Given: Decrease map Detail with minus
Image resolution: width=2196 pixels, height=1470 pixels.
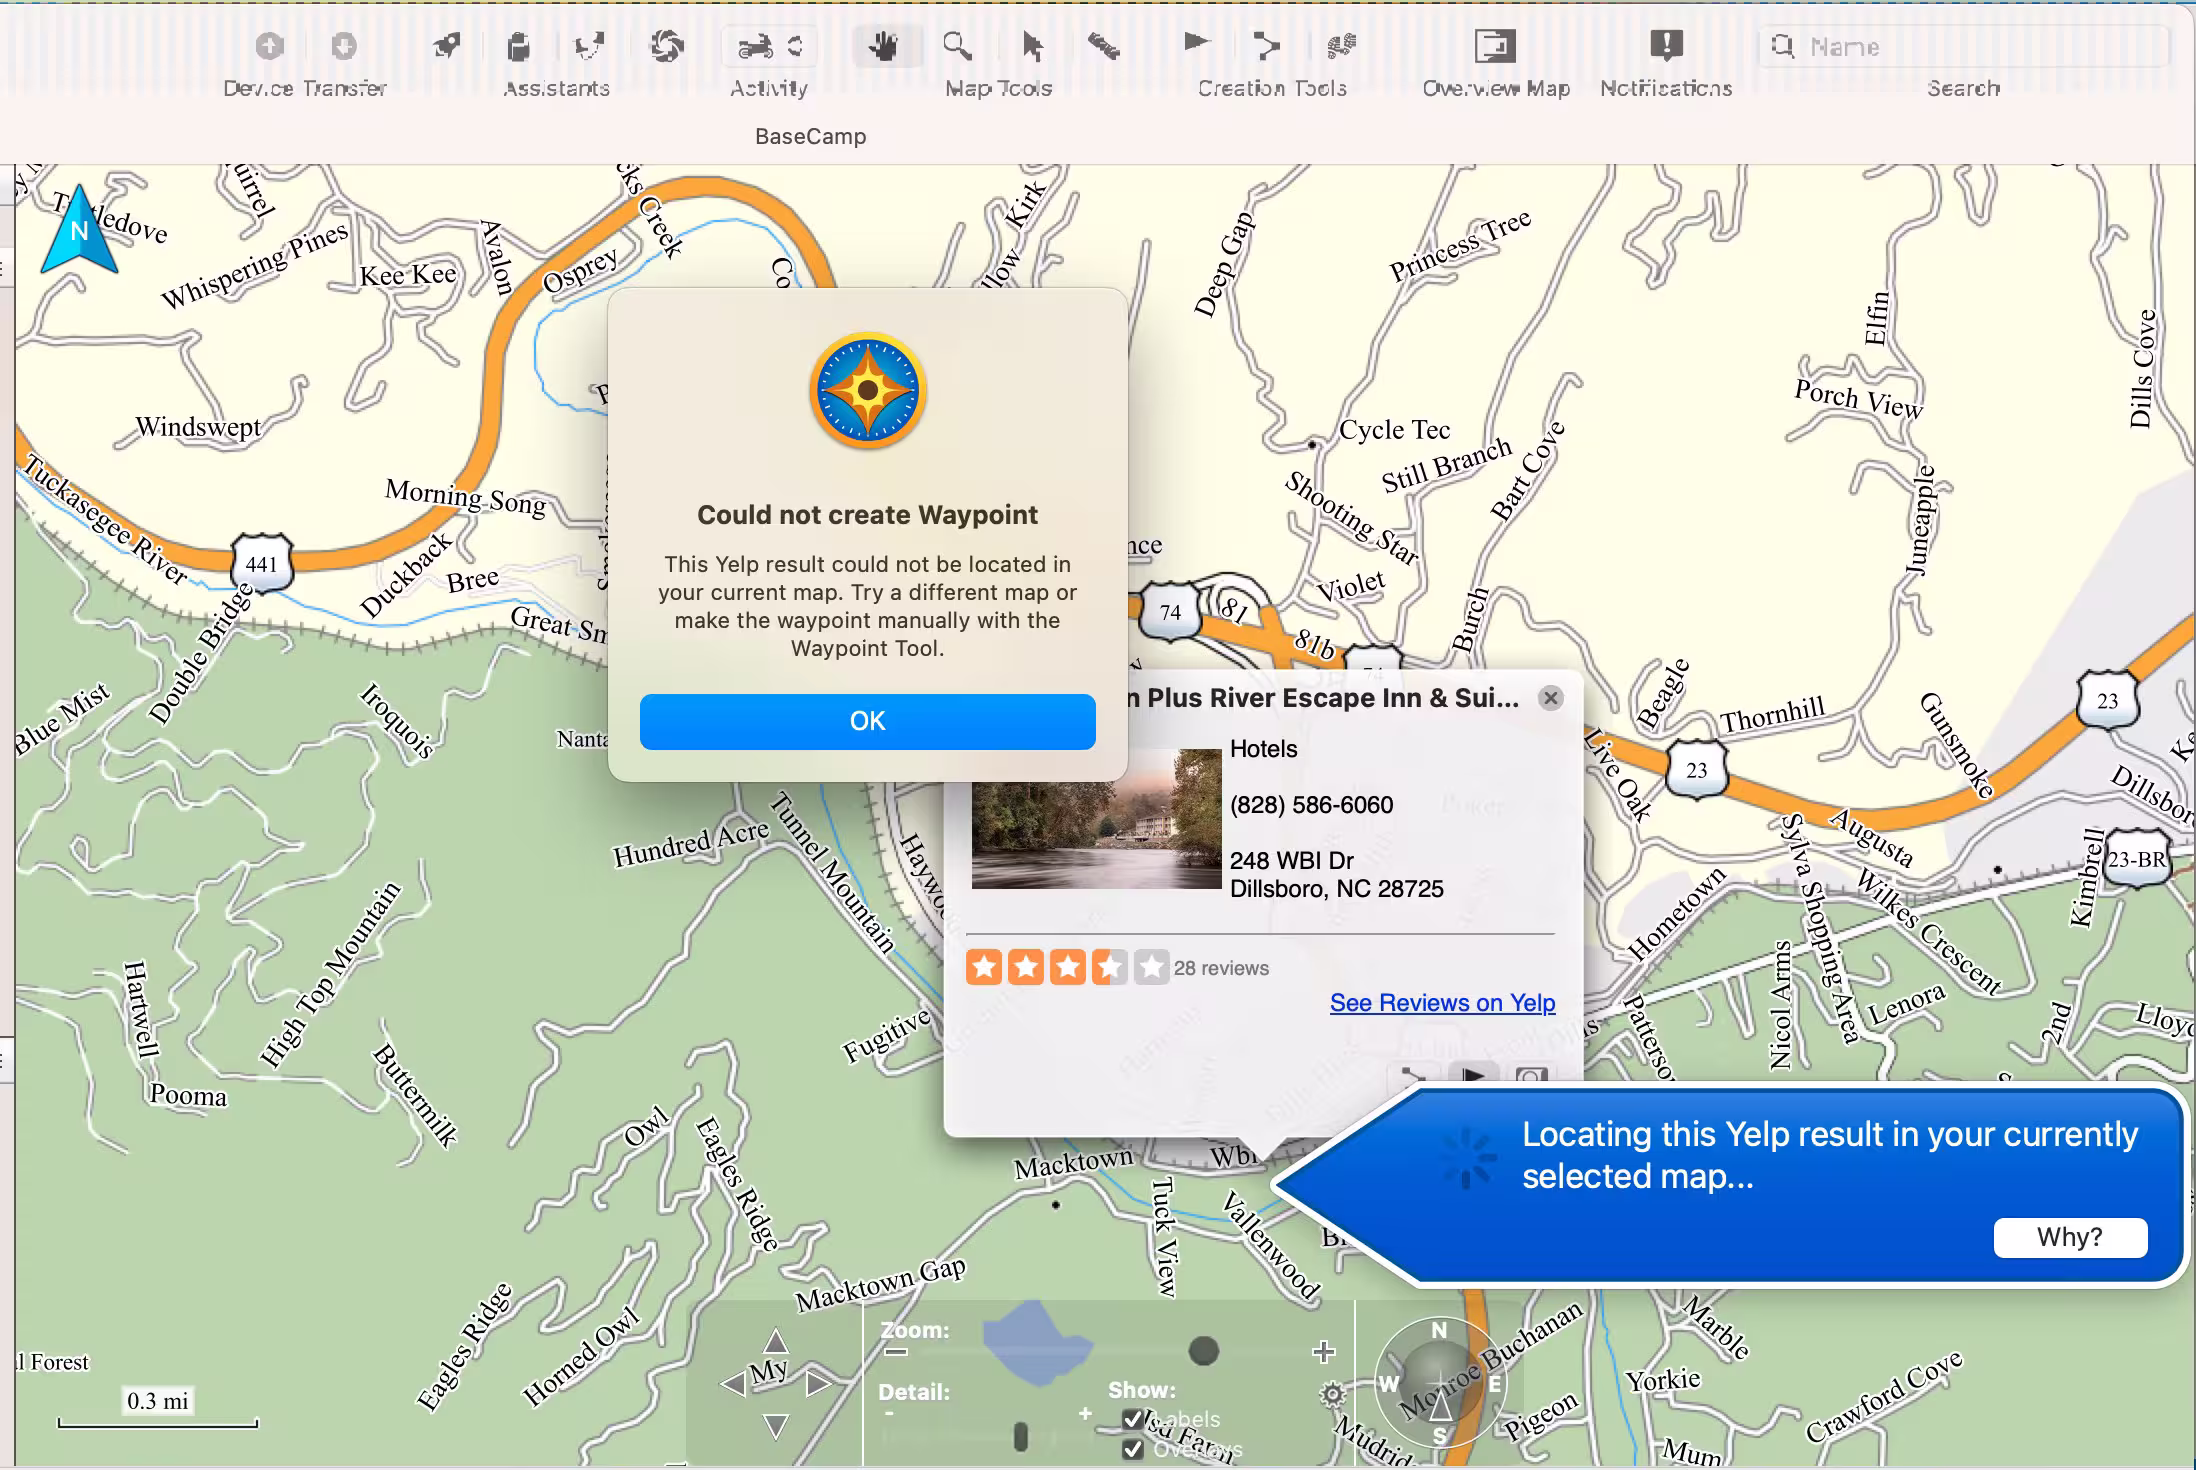Looking at the screenshot, I should 888,1414.
